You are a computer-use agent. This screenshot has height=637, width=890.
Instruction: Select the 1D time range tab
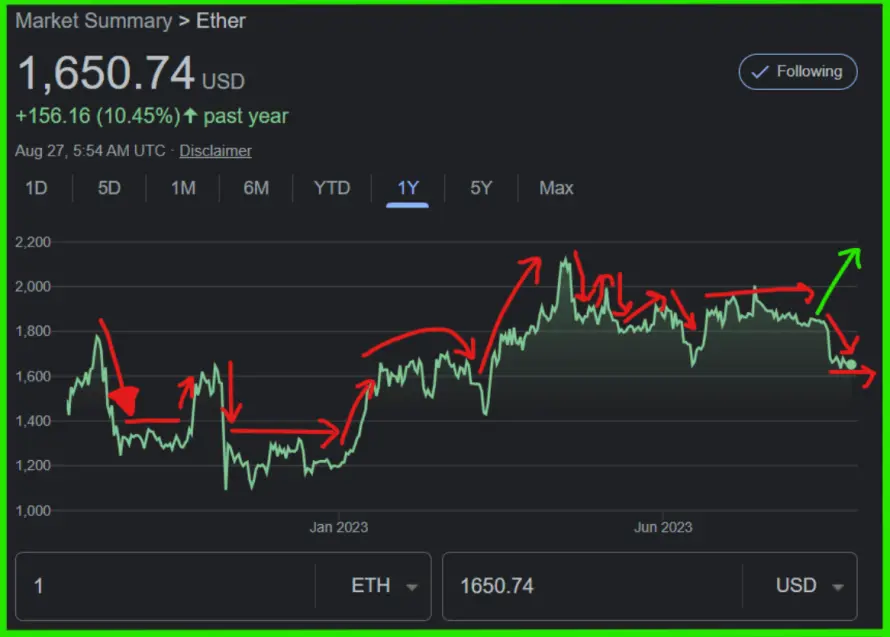click(36, 188)
